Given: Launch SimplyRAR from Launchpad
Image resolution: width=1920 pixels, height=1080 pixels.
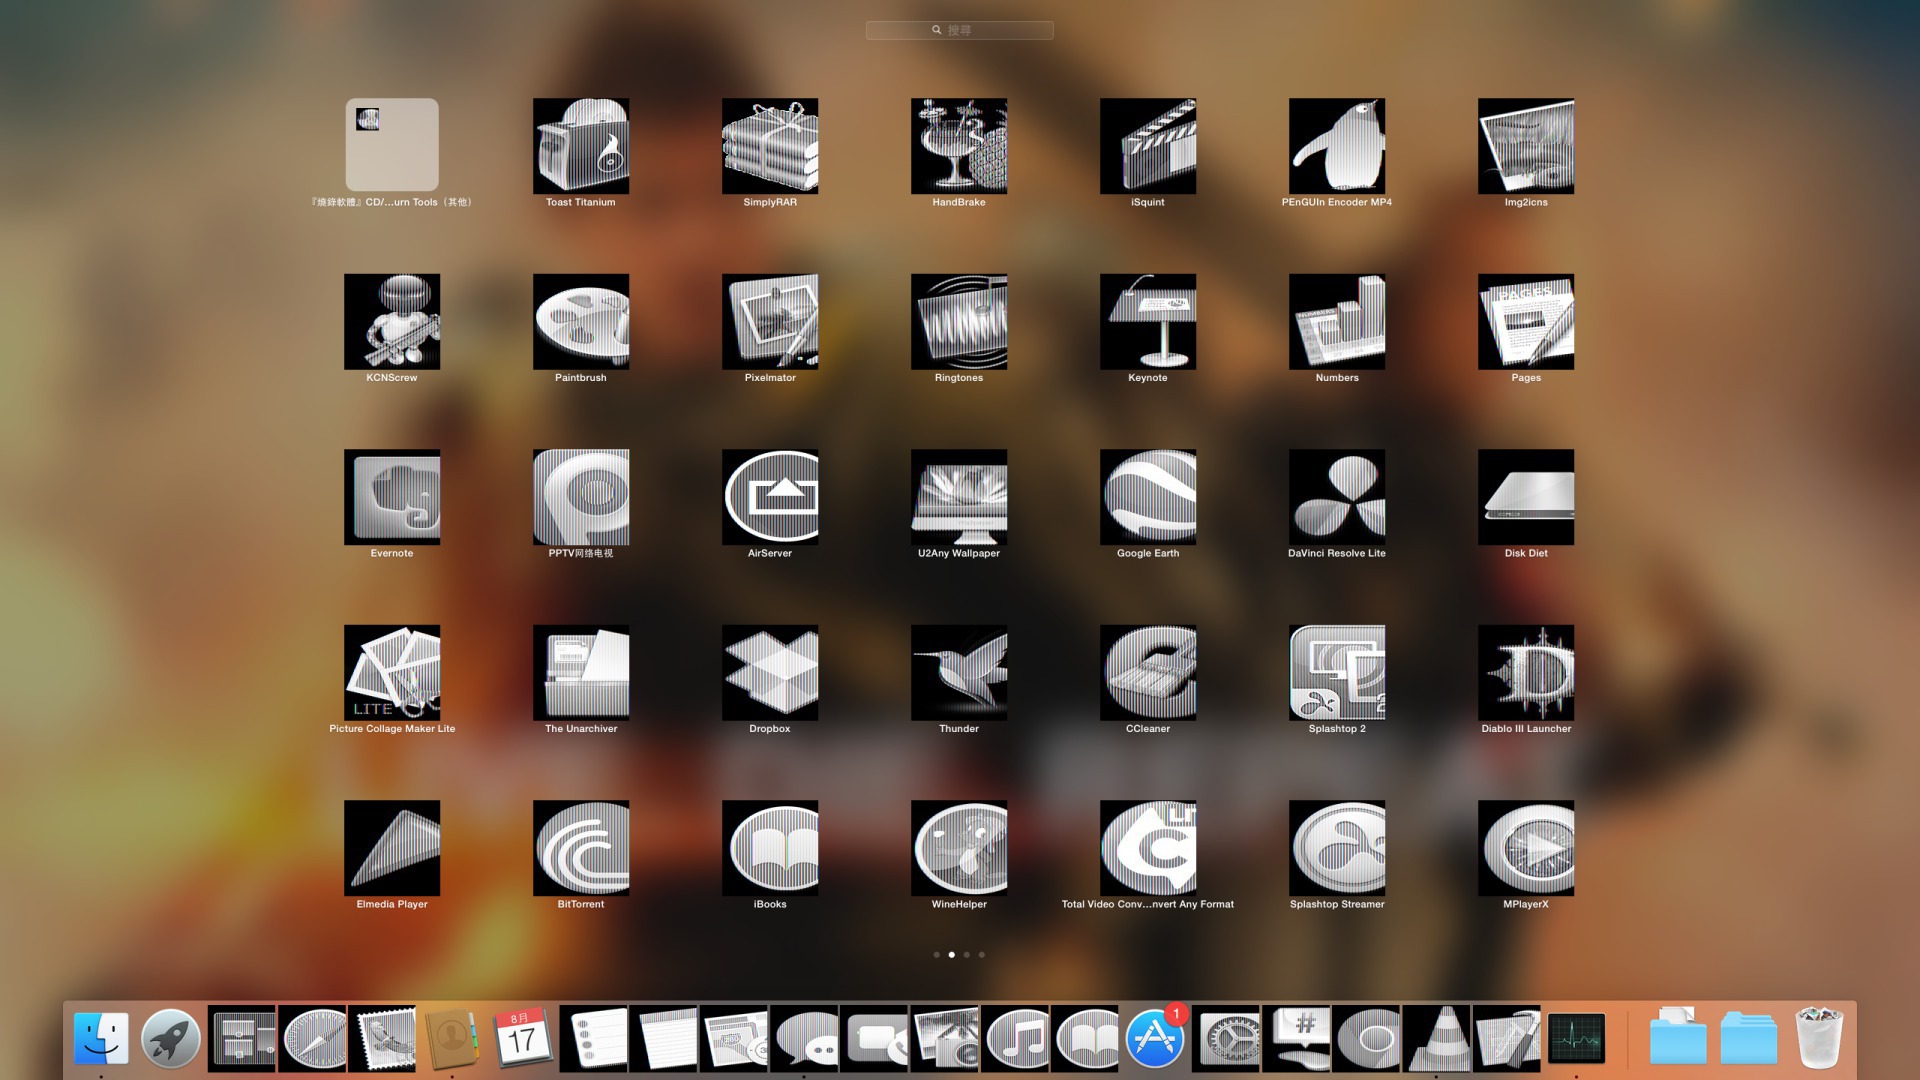Looking at the screenshot, I should coord(770,146).
